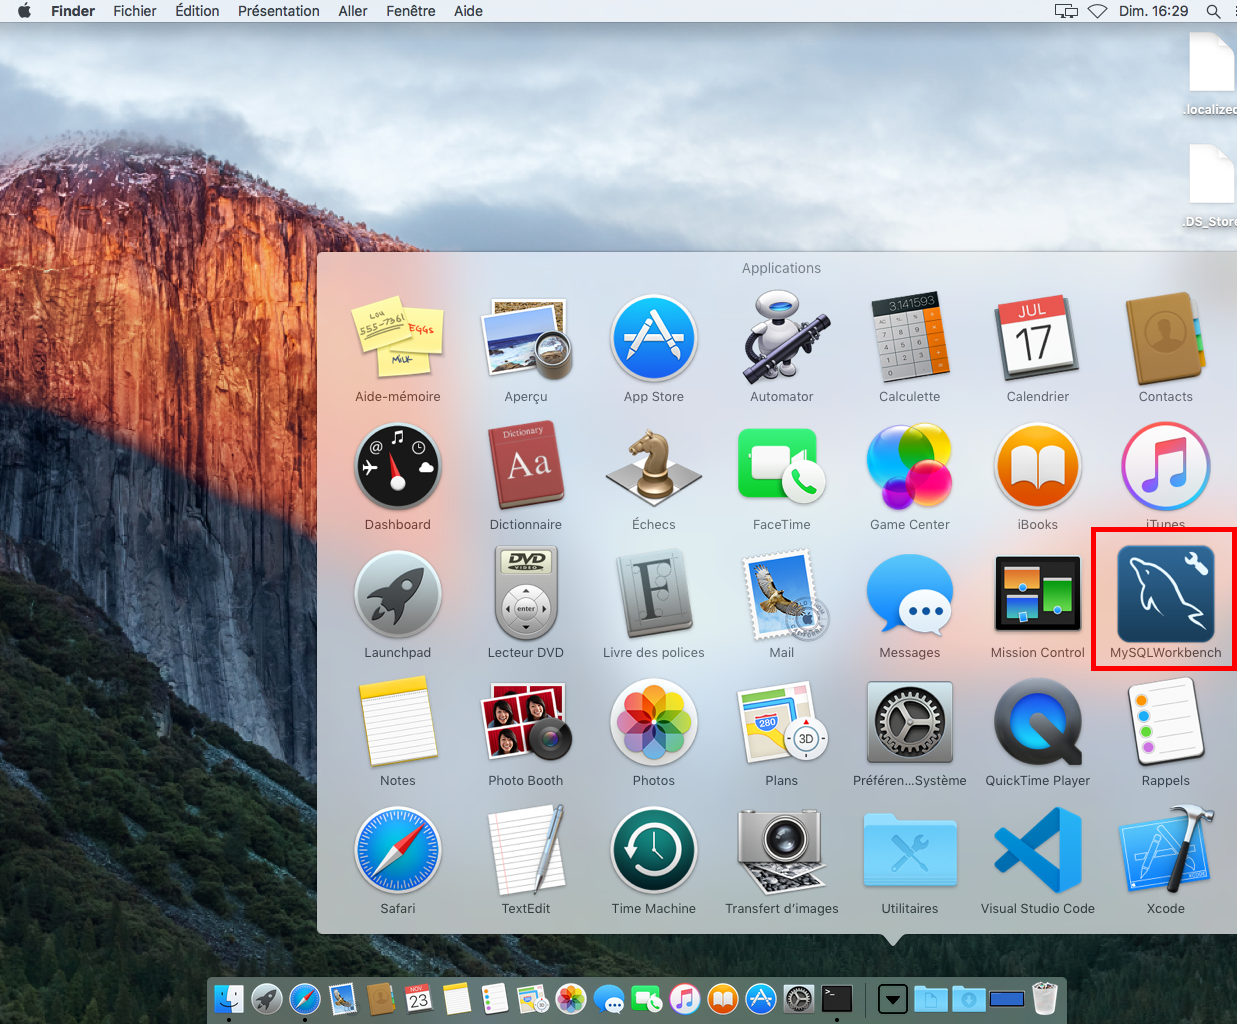Screen dimensions: 1237x1024
Task: Launch Visual Studio Code
Action: click(x=1037, y=851)
